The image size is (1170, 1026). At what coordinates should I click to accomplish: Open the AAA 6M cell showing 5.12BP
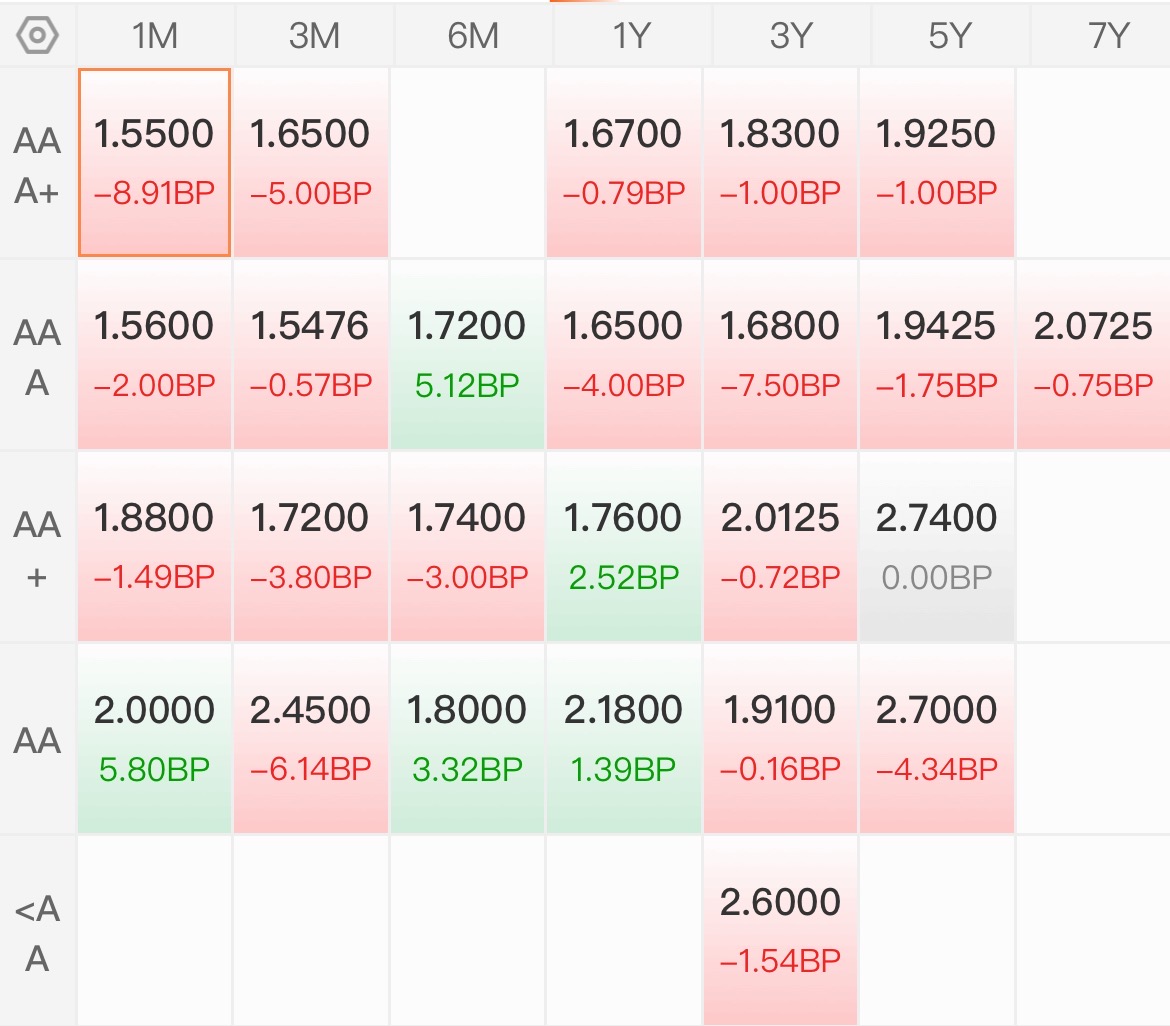pyautogui.click(x=467, y=354)
